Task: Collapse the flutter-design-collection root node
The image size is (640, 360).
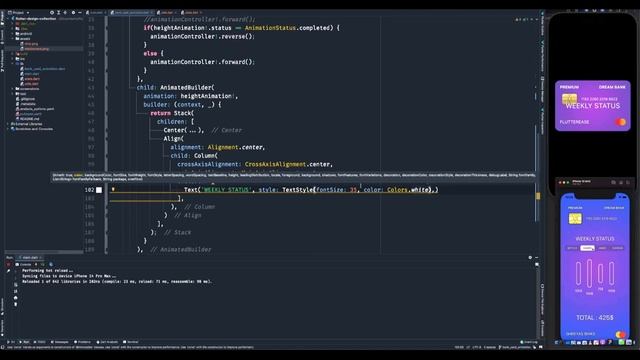Action: click(x=8, y=19)
